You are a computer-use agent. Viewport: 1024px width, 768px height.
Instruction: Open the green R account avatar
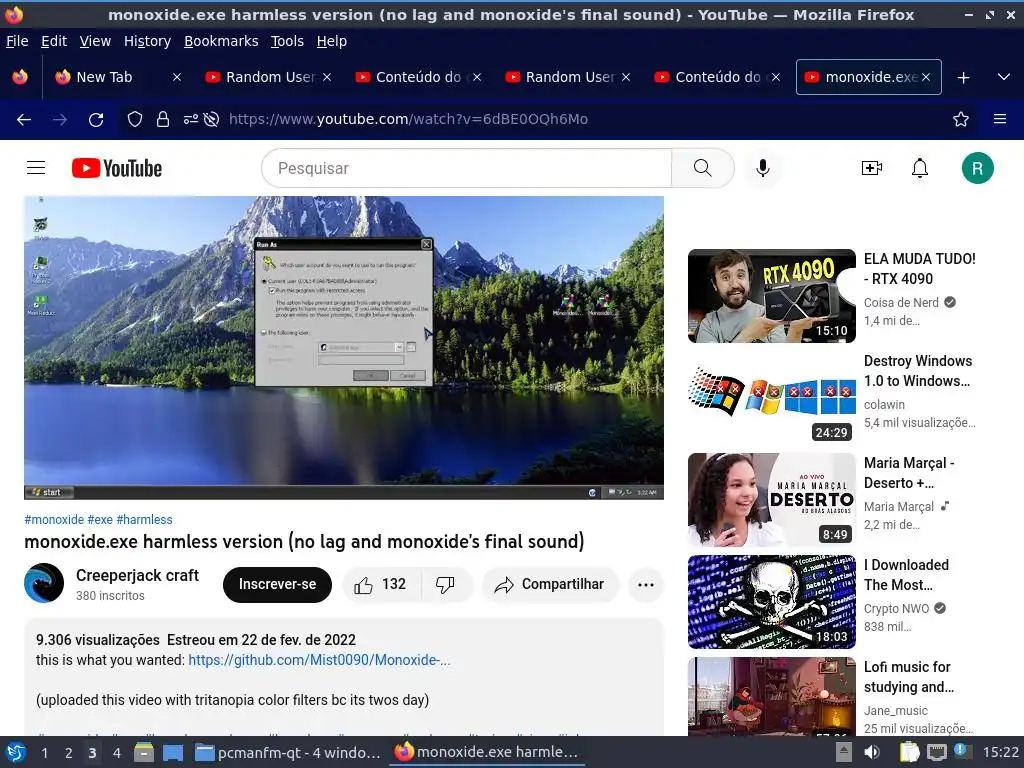(978, 168)
